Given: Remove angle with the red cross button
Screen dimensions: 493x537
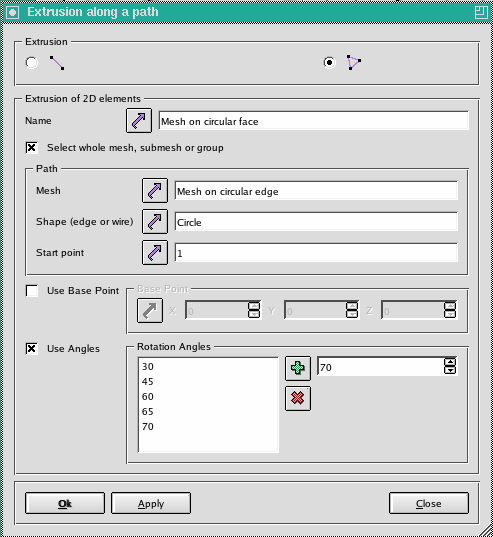Looking at the screenshot, I should (298, 398).
